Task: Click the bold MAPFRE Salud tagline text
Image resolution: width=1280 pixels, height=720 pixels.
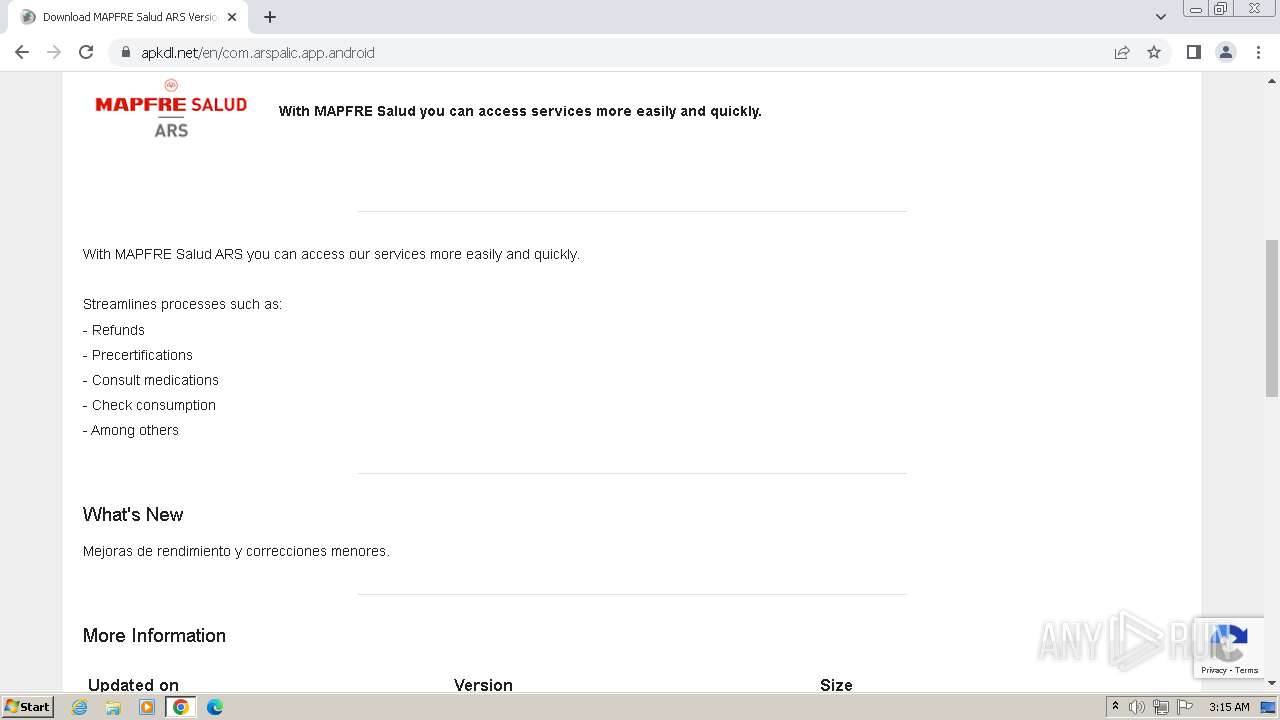Action: pyautogui.click(x=520, y=111)
